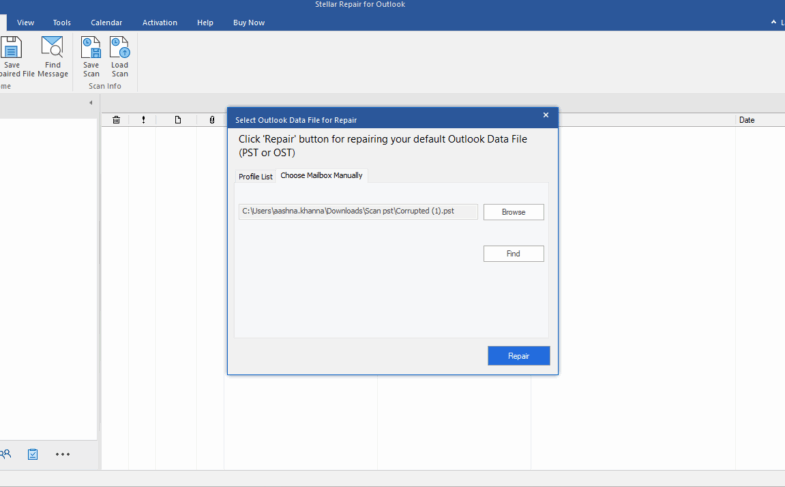Open the Calendar menu
The width and height of the screenshot is (785, 487).
106,23
